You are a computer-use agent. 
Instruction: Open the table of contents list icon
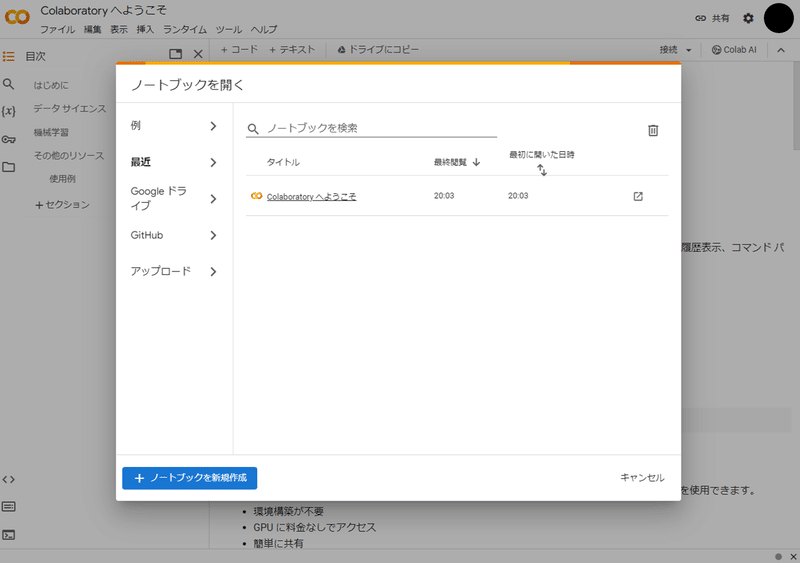point(9,56)
